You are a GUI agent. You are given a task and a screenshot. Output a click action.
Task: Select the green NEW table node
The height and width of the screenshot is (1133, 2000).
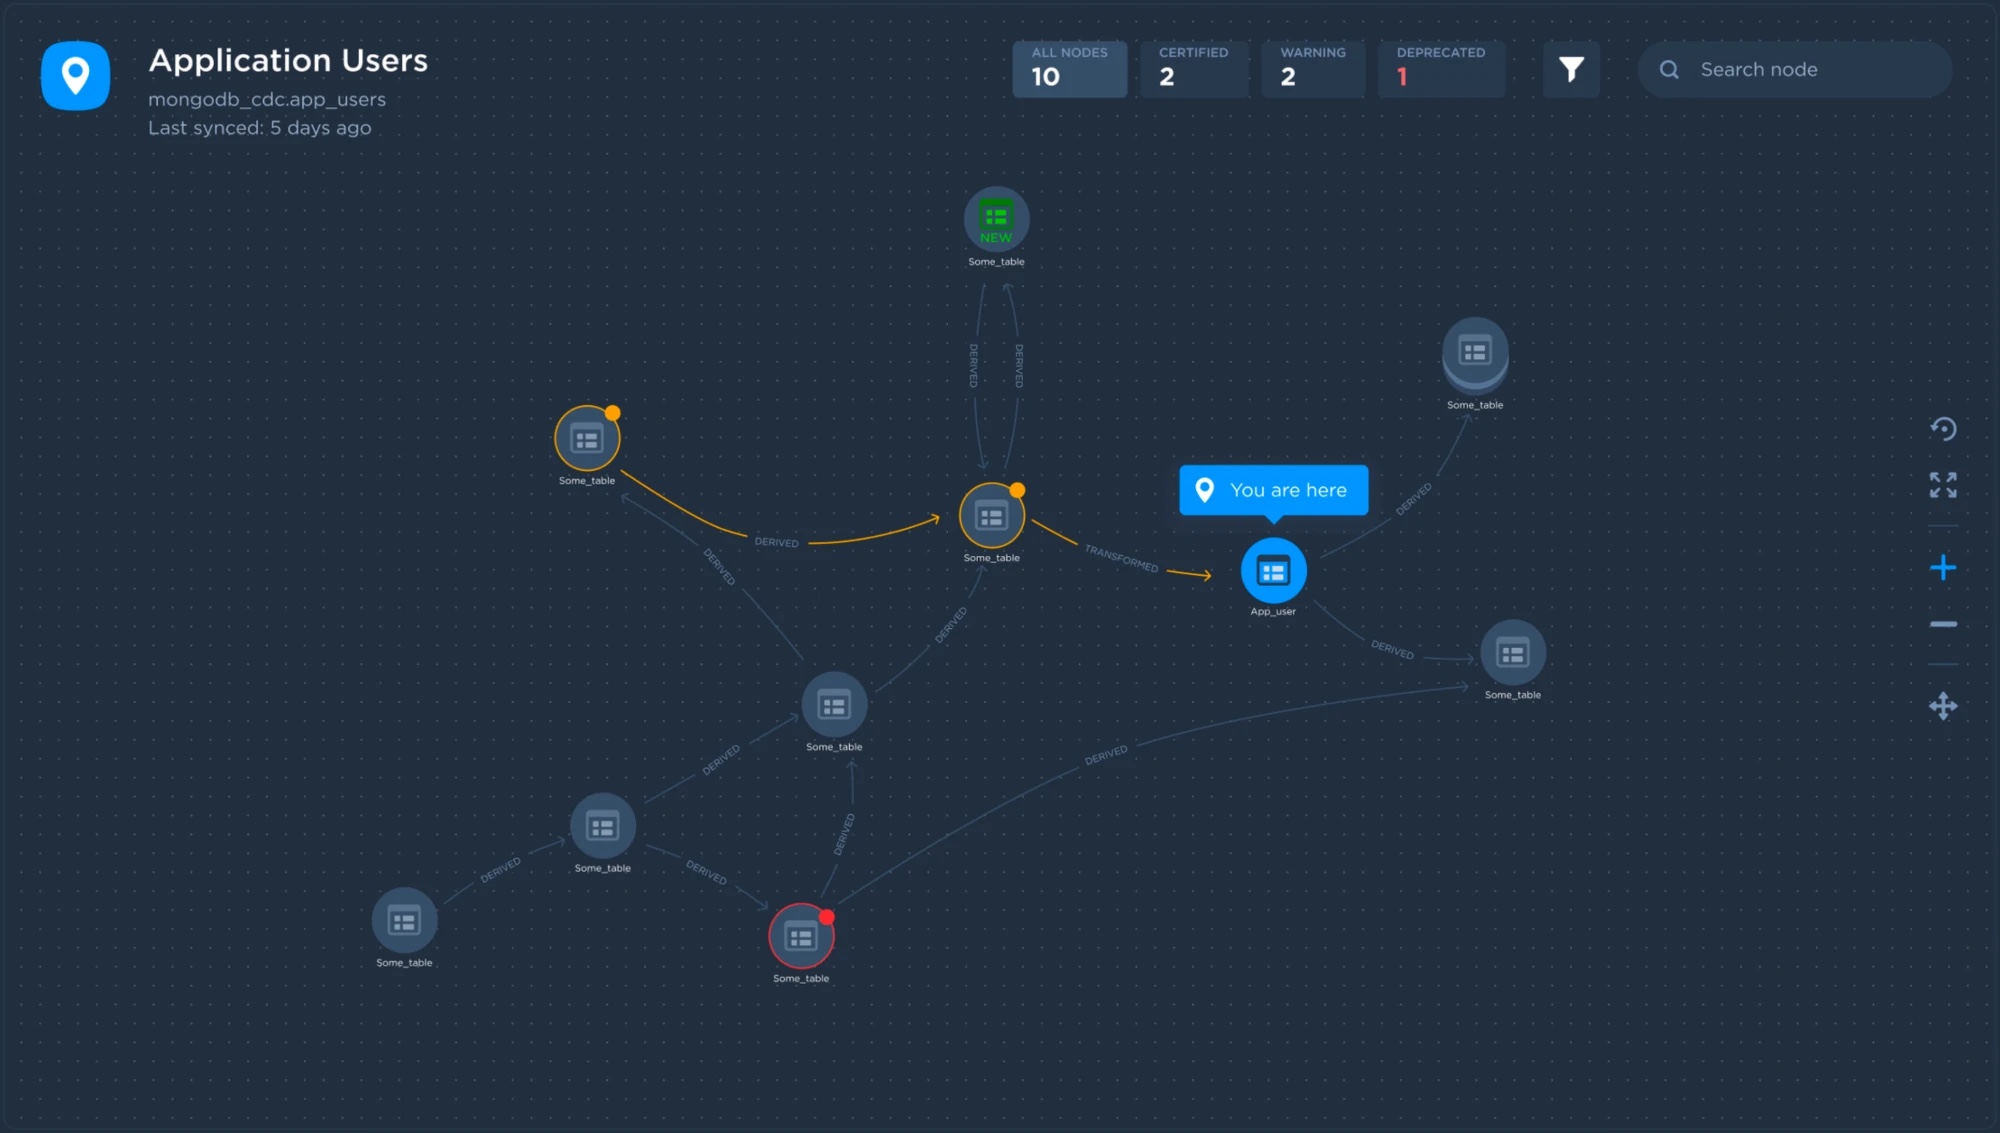pos(996,219)
